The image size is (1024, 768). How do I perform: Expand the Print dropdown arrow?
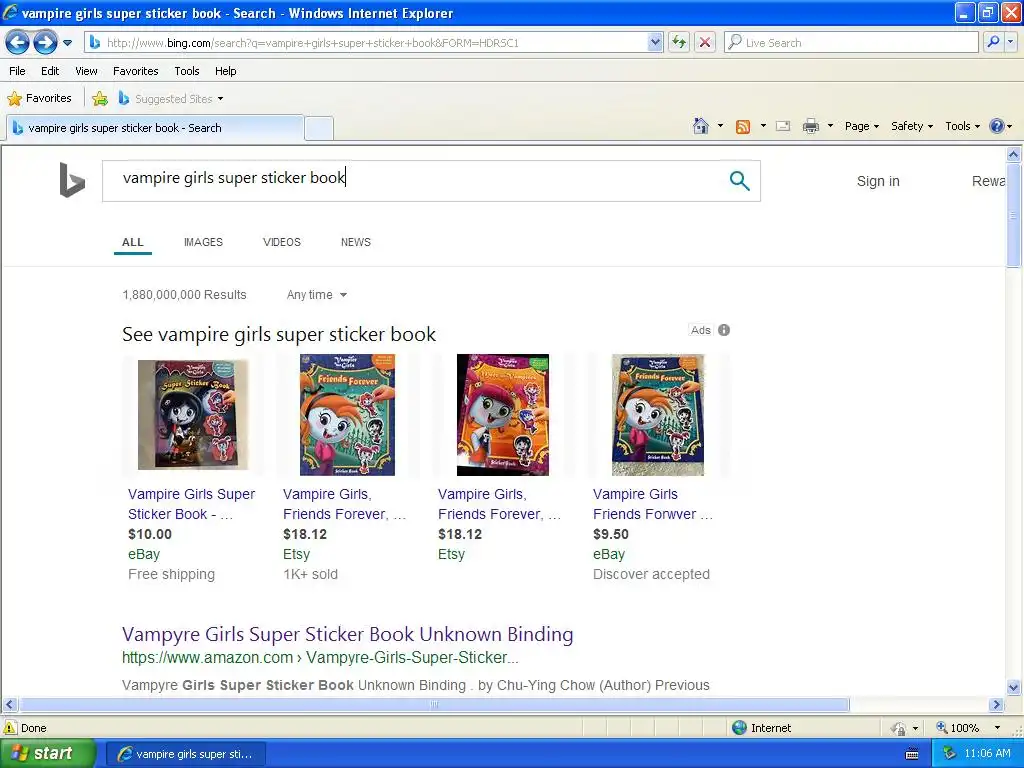[830, 126]
